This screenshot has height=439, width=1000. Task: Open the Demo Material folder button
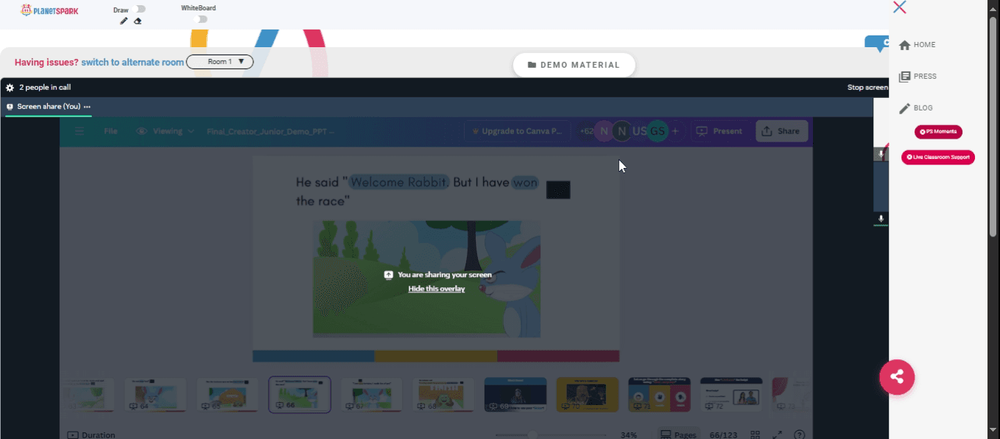[x=574, y=65]
